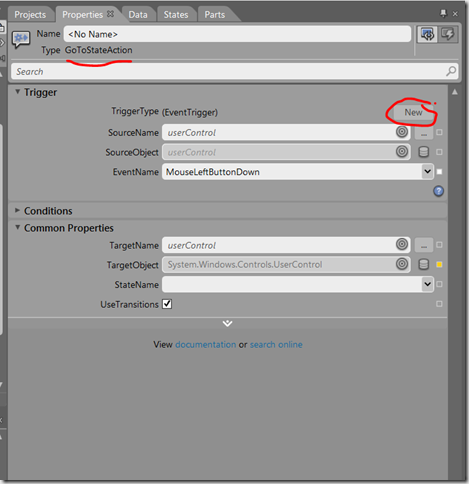
Task: Open the StateName dropdown
Action: 298,284
